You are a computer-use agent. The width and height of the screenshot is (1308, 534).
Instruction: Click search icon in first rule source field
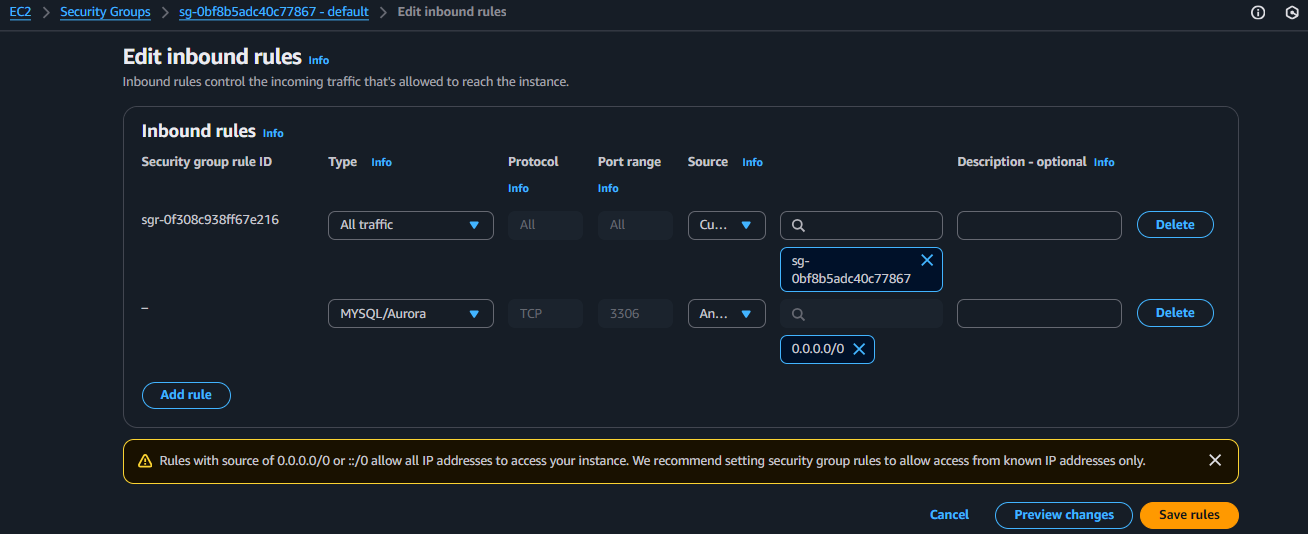[798, 226]
